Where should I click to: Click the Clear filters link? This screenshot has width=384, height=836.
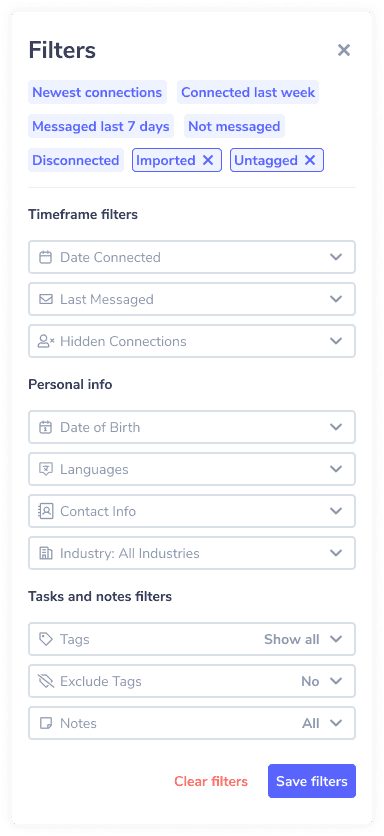(x=211, y=781)
